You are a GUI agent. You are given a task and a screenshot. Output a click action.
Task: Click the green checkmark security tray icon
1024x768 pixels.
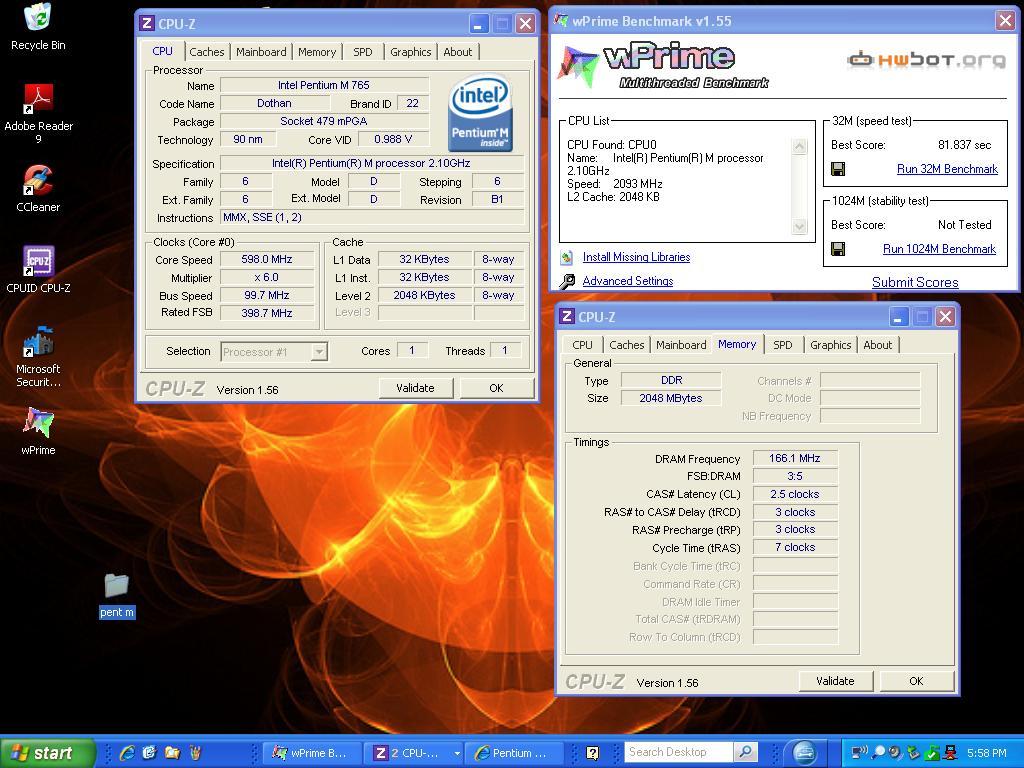[933, 752]
